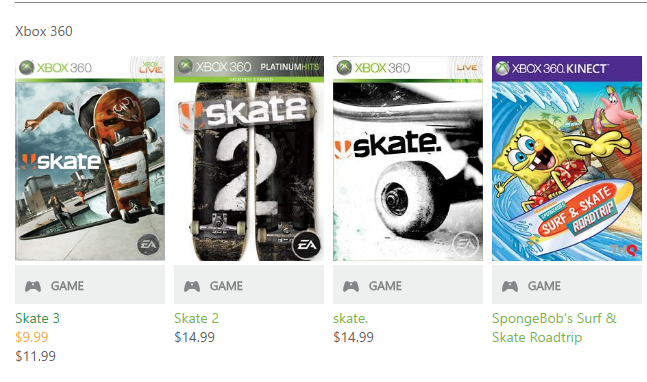
Task: Click the controller icon under SpongeBob game
Action: (510, 286)
